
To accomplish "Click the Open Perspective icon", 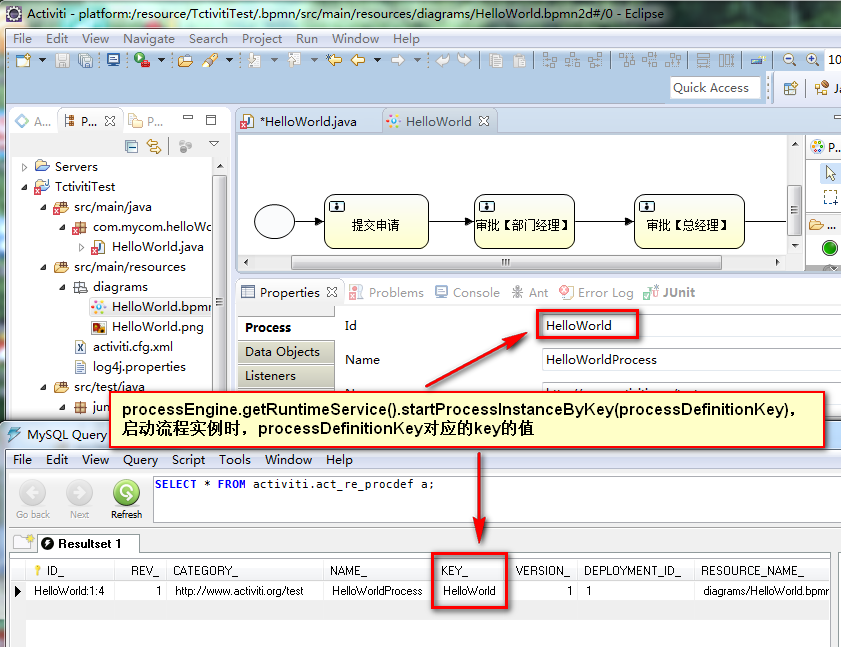I will 790,88.
